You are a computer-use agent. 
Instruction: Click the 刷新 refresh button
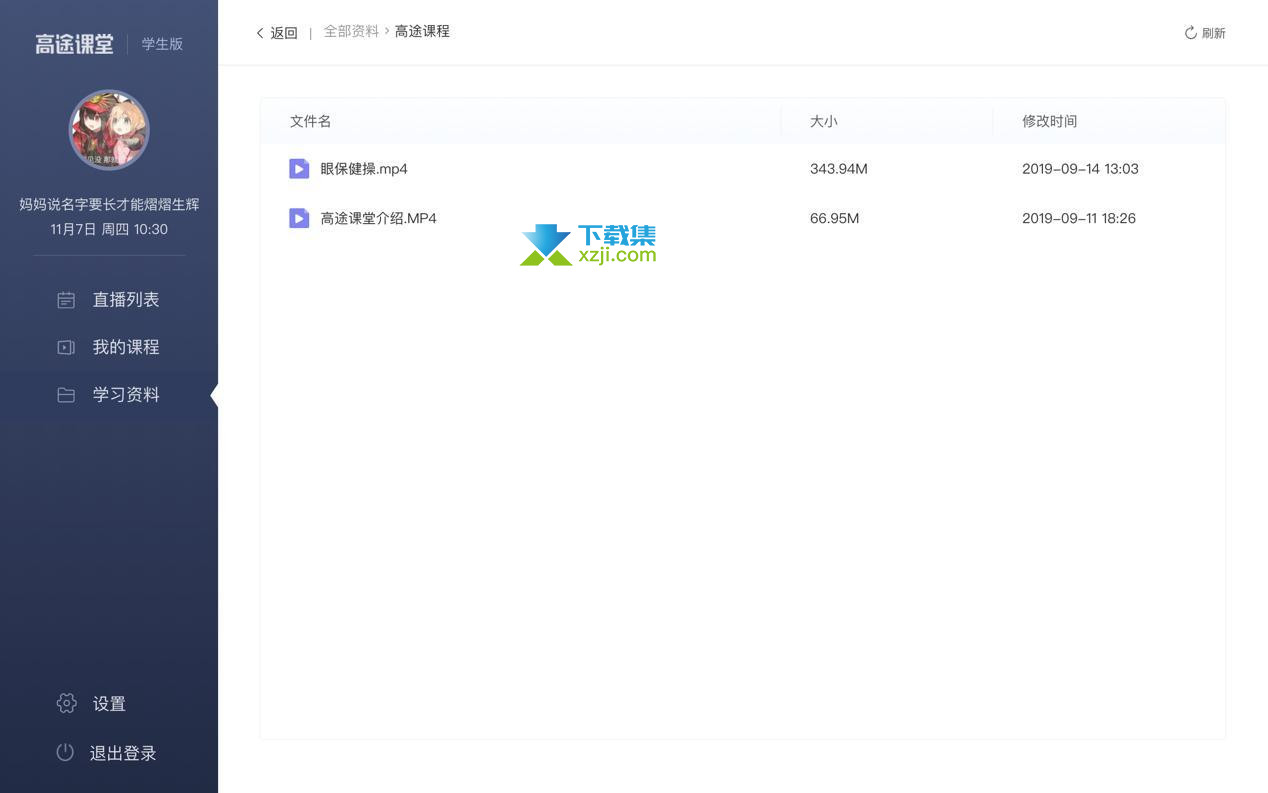click(1205, 33)
